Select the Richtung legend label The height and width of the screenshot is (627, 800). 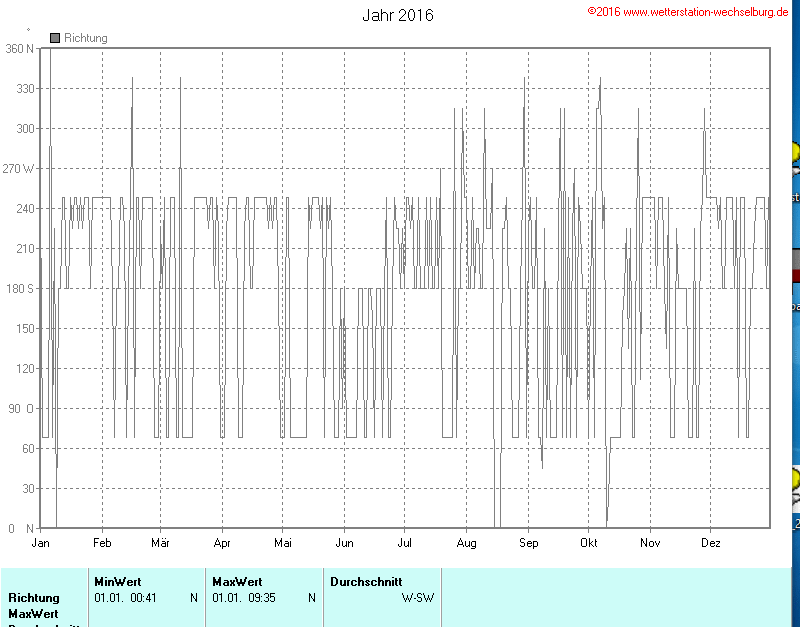(86, 38)
